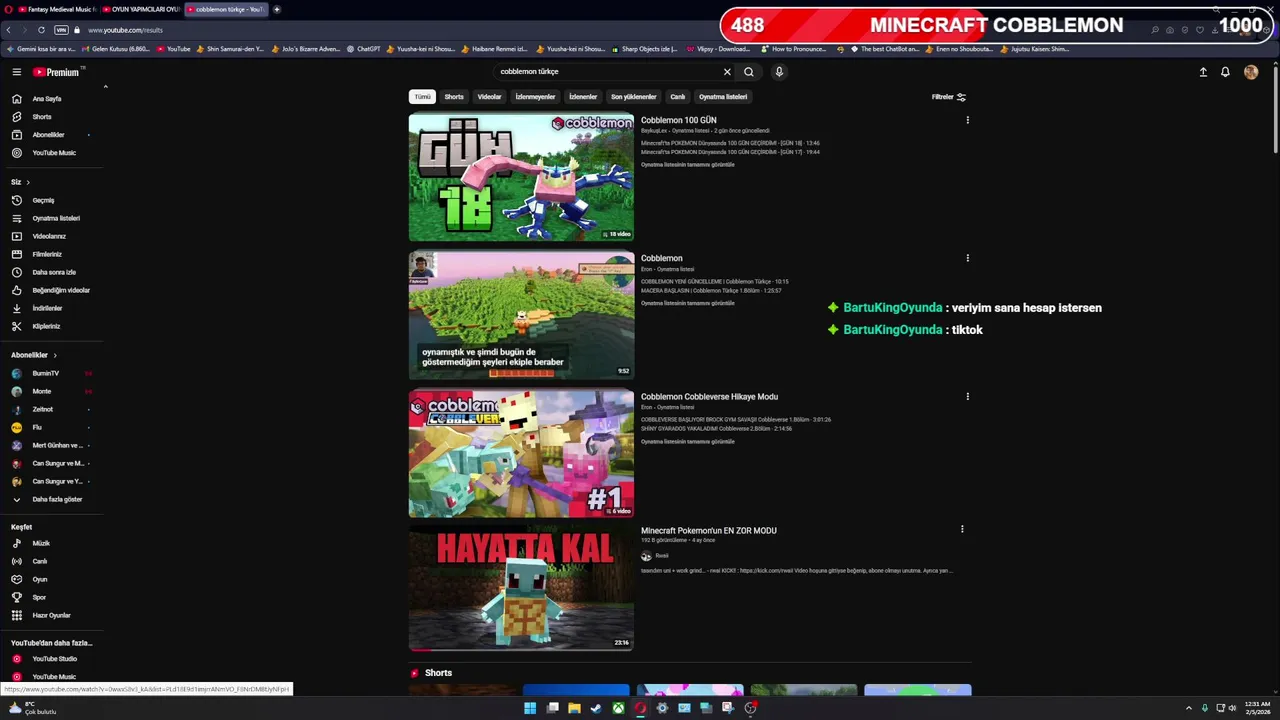Select the Oynatma listeleri filter chip
This screenshot has height=720, width=1280.
click(x=723, y=97)
